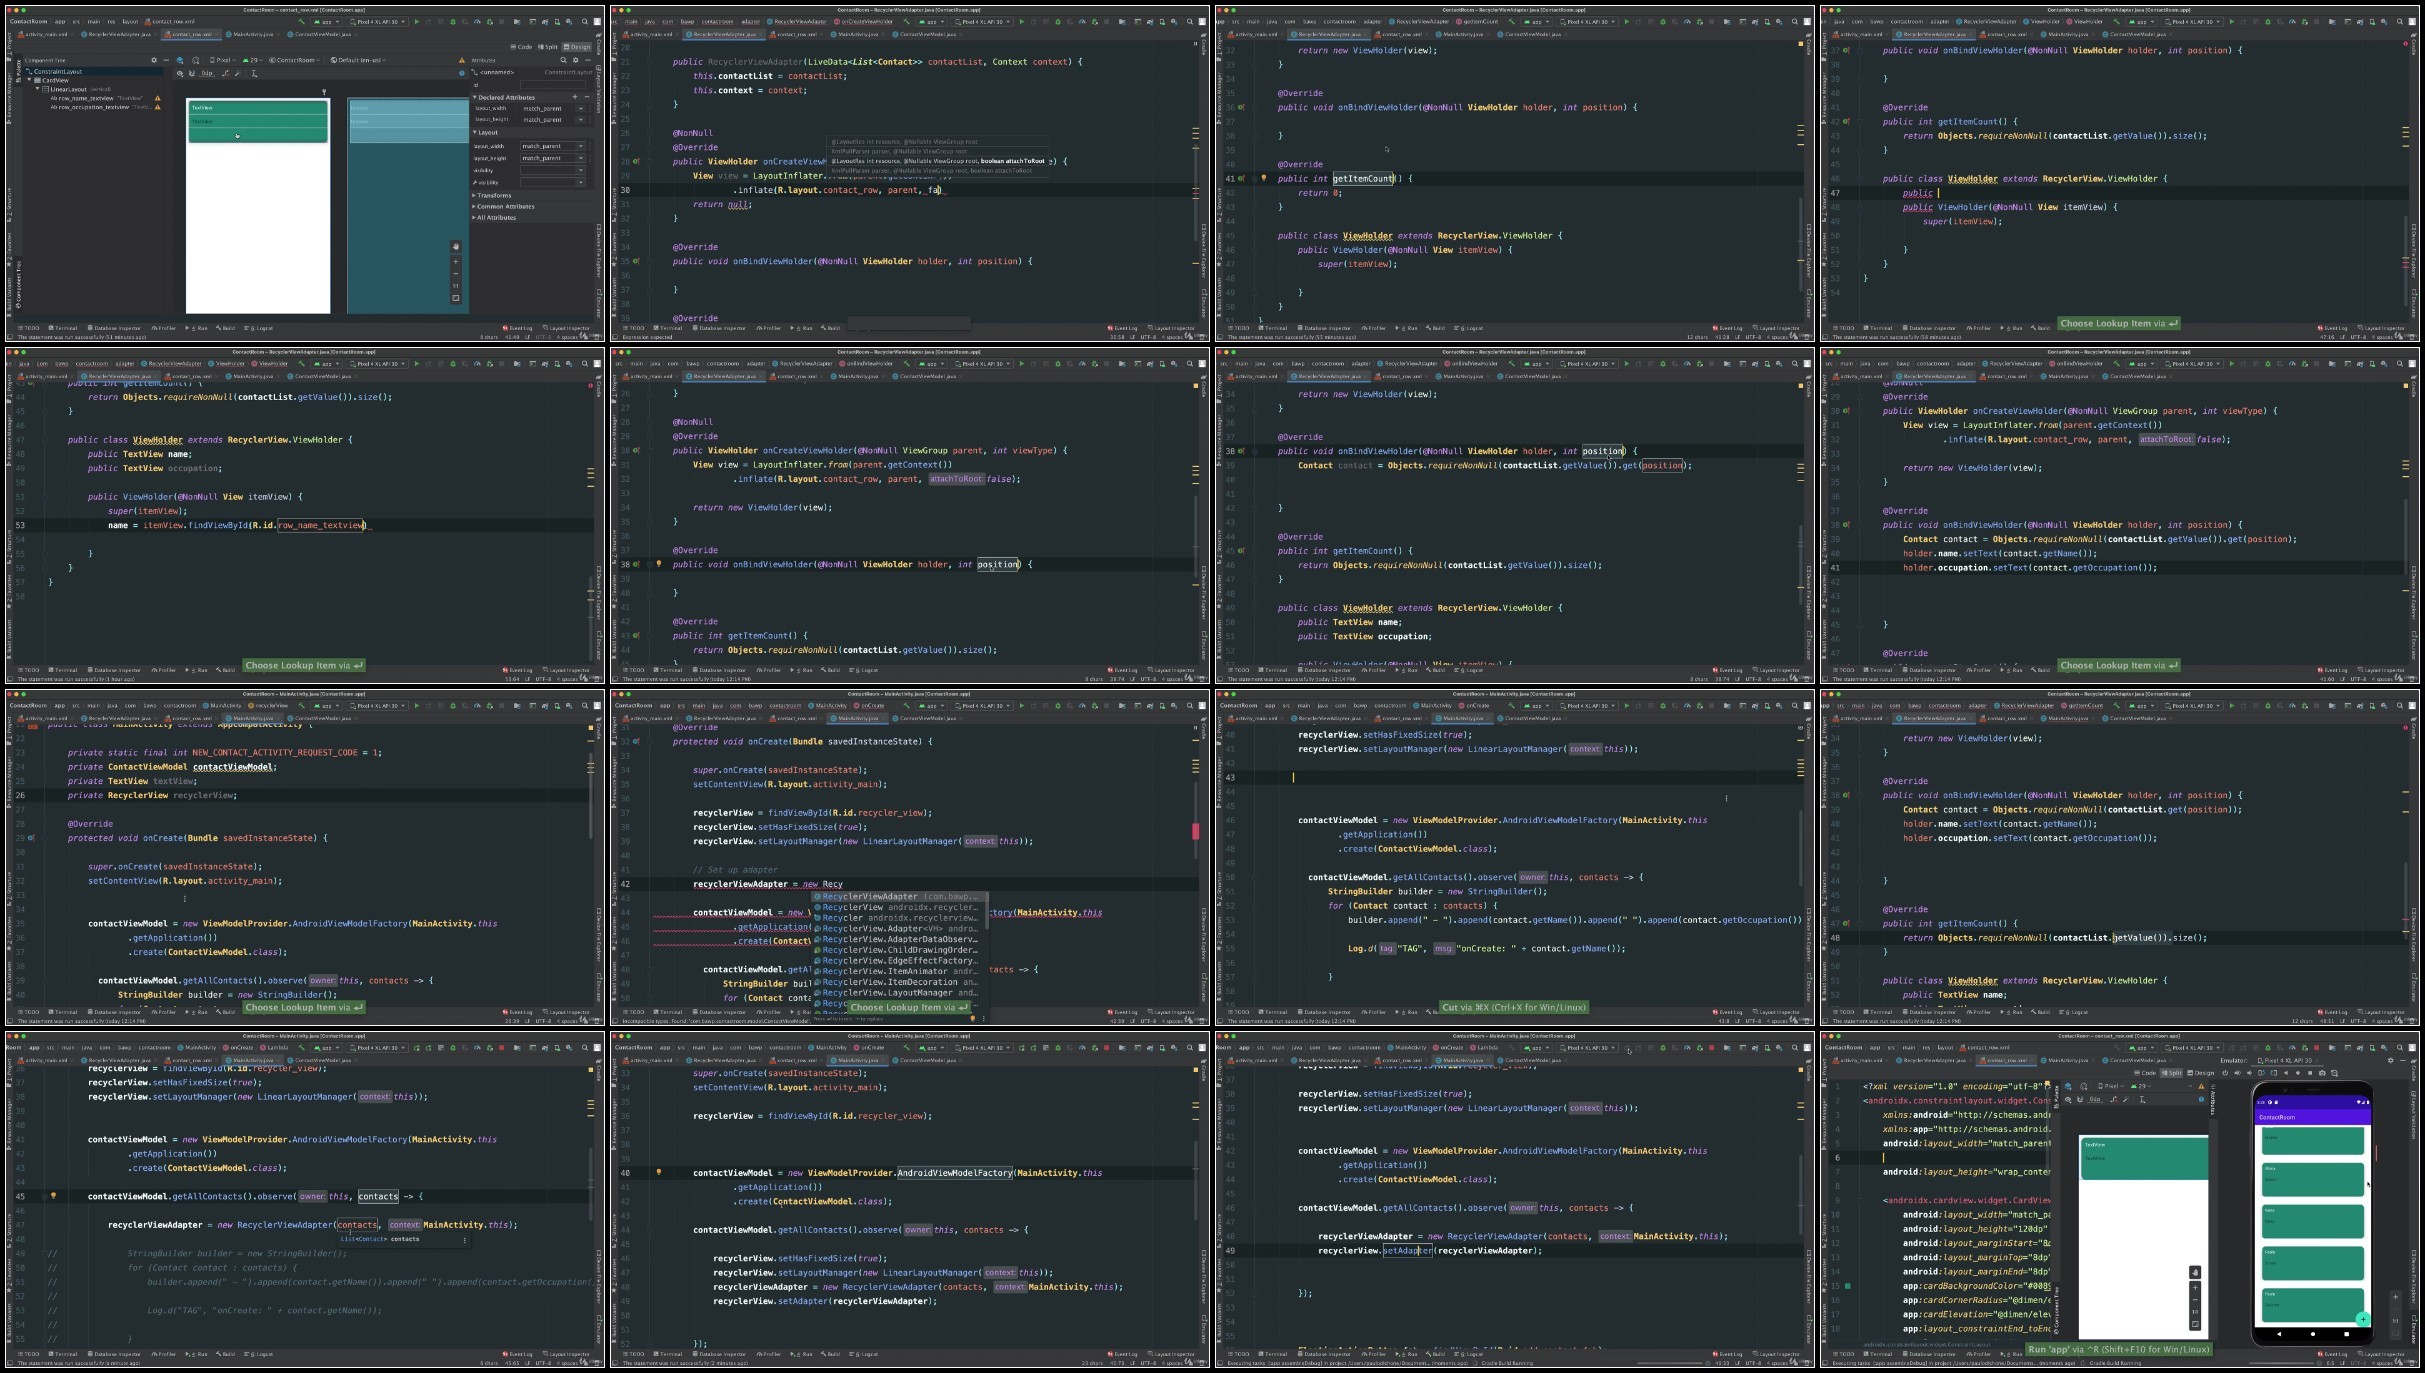Click emulator Volume Down toolbar icon
2425x1373 pixels.
(x=2249, y=1073)
